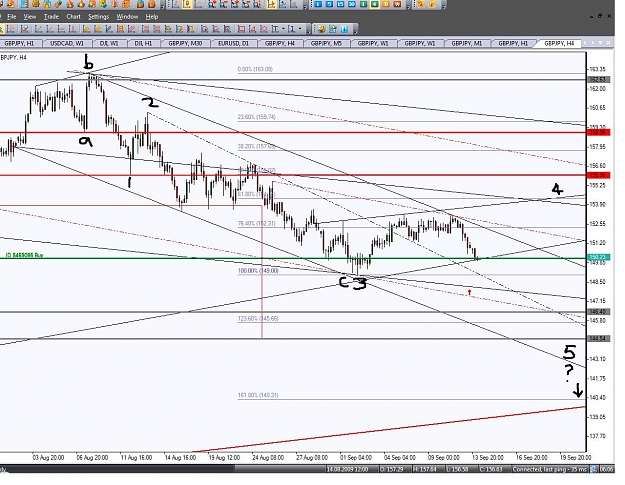This screenshot has height=485, width=625.
Task: Switch to the USDCAD, W1 tab
Action: pyautogui.click(x=67, y=43)
